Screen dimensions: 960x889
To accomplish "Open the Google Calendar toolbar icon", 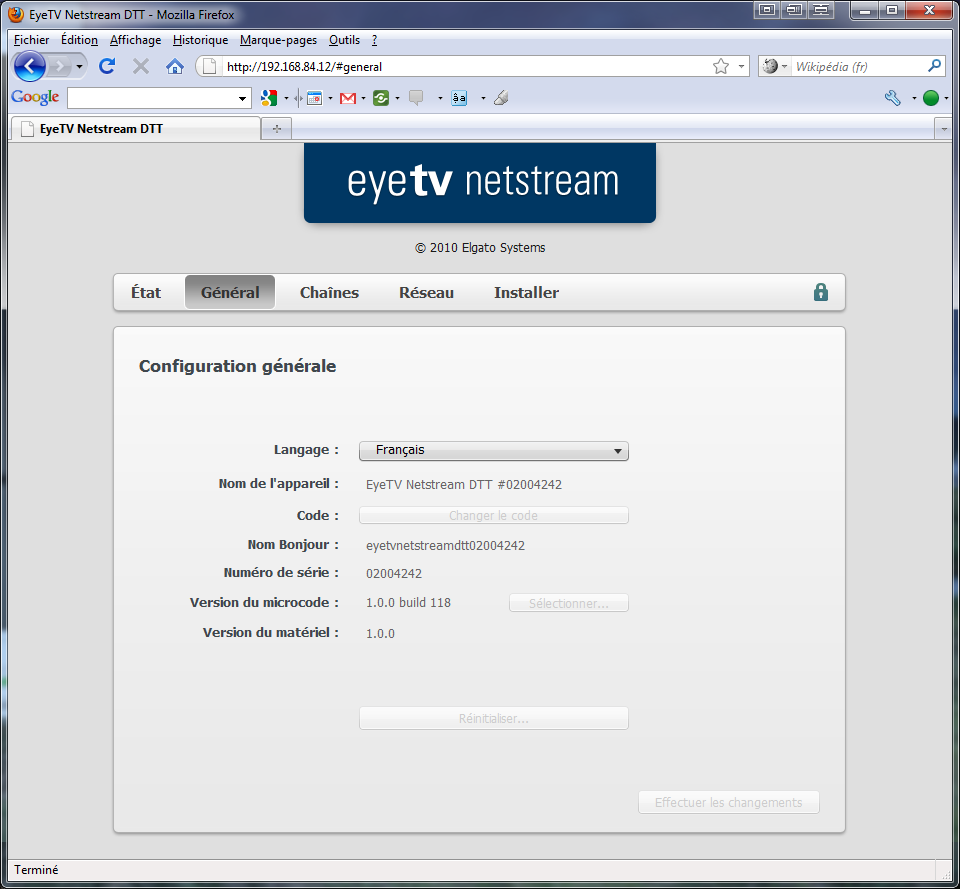I will point(314,98).
